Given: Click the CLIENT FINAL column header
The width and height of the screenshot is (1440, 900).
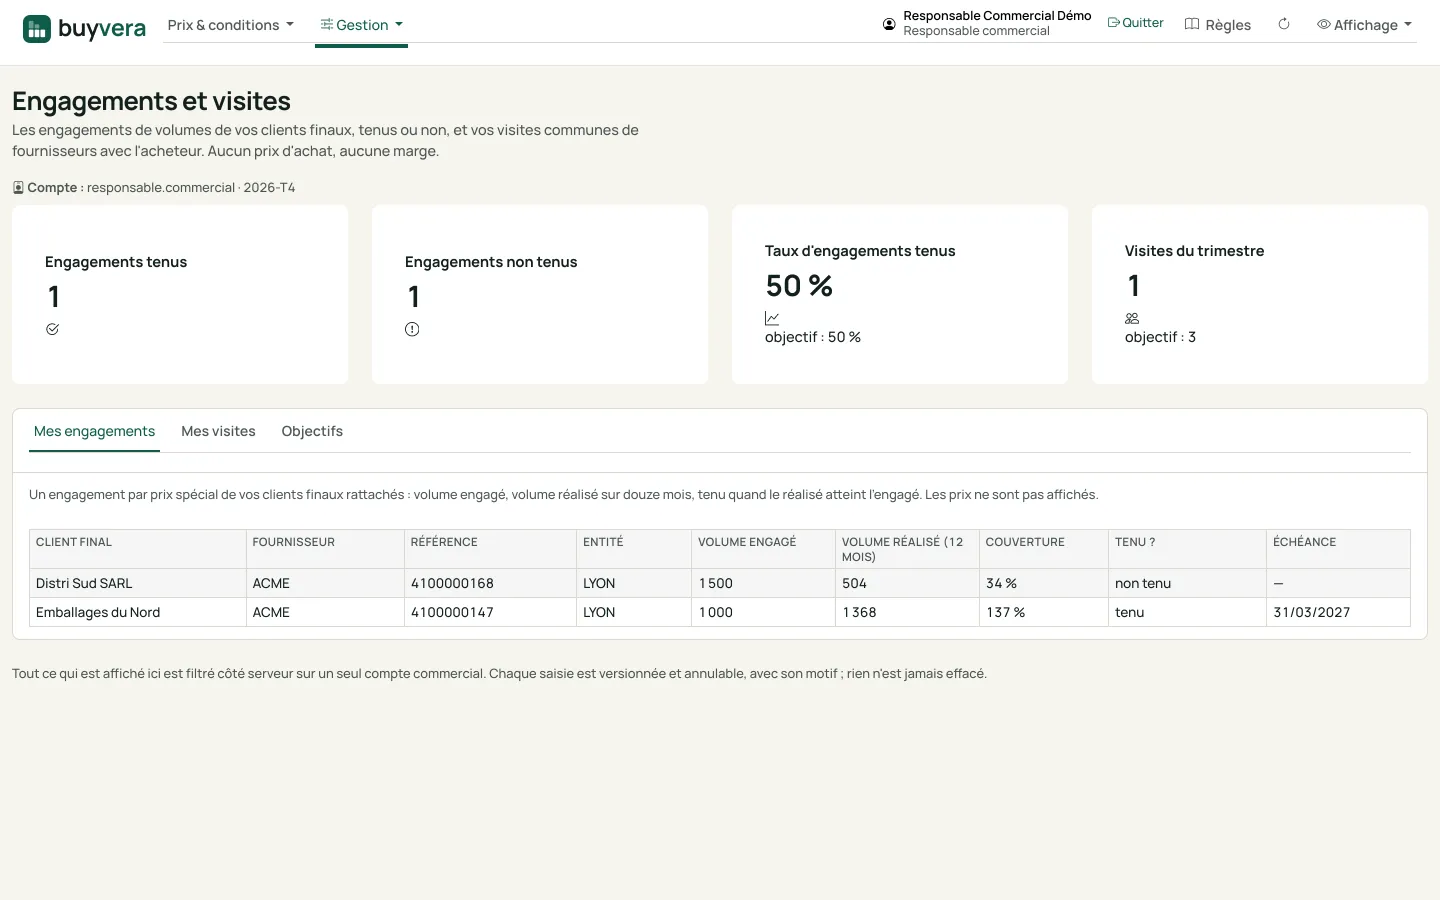Looking at the screenshot, I should [x=138, y=549].
